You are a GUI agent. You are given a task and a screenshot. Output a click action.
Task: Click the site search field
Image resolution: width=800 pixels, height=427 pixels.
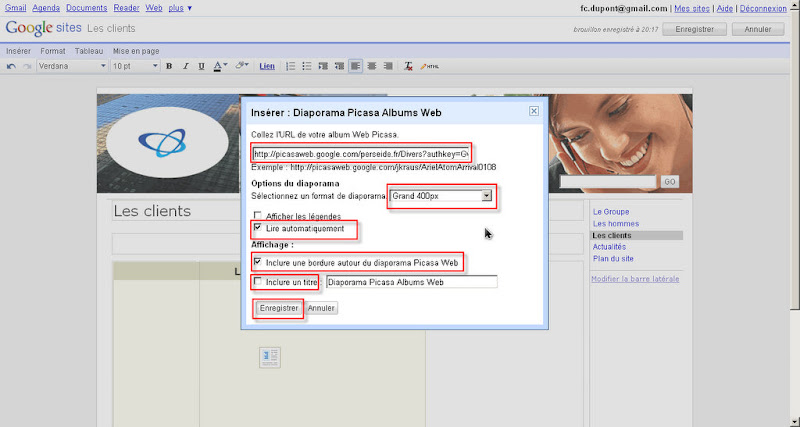click(608, 182)
